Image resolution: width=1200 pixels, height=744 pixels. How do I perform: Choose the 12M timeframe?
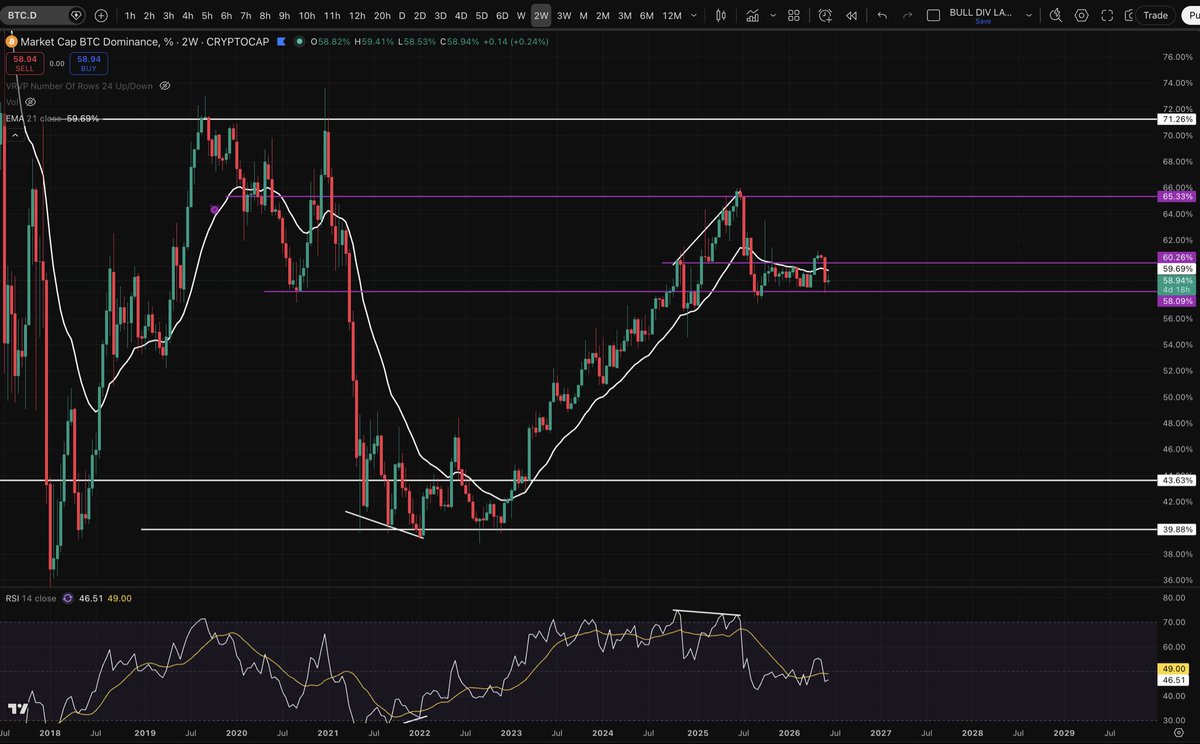click(672, 15)
